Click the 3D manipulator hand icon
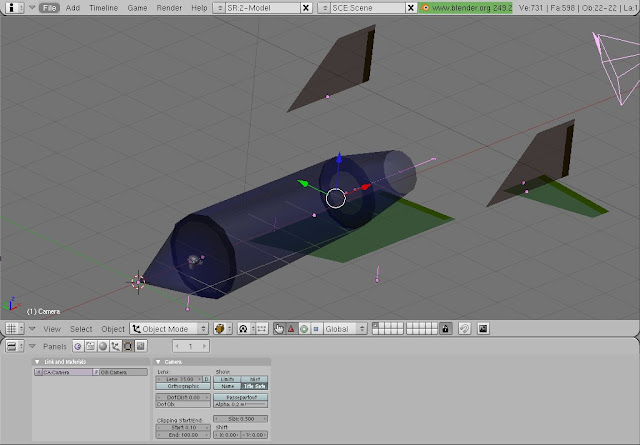This screenshot has width=640, height=445. click(279, 328)
